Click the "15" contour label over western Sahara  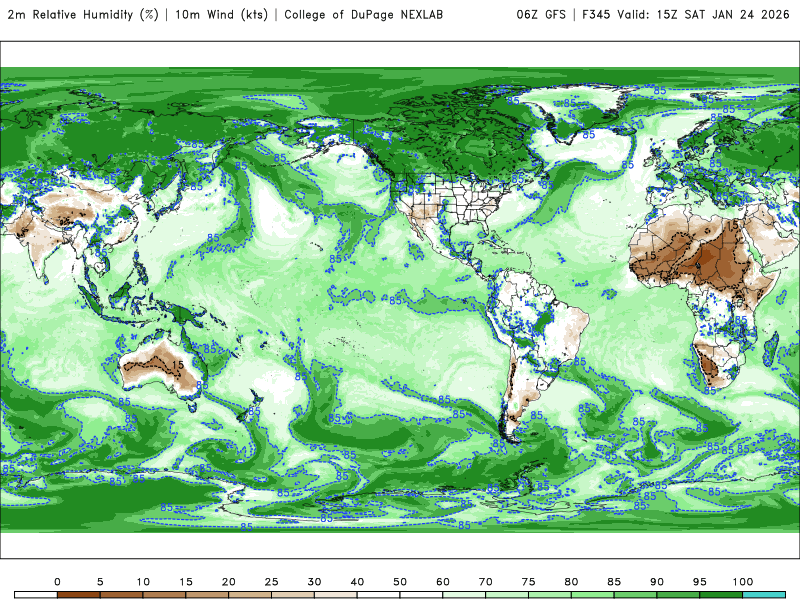point(650,255)
